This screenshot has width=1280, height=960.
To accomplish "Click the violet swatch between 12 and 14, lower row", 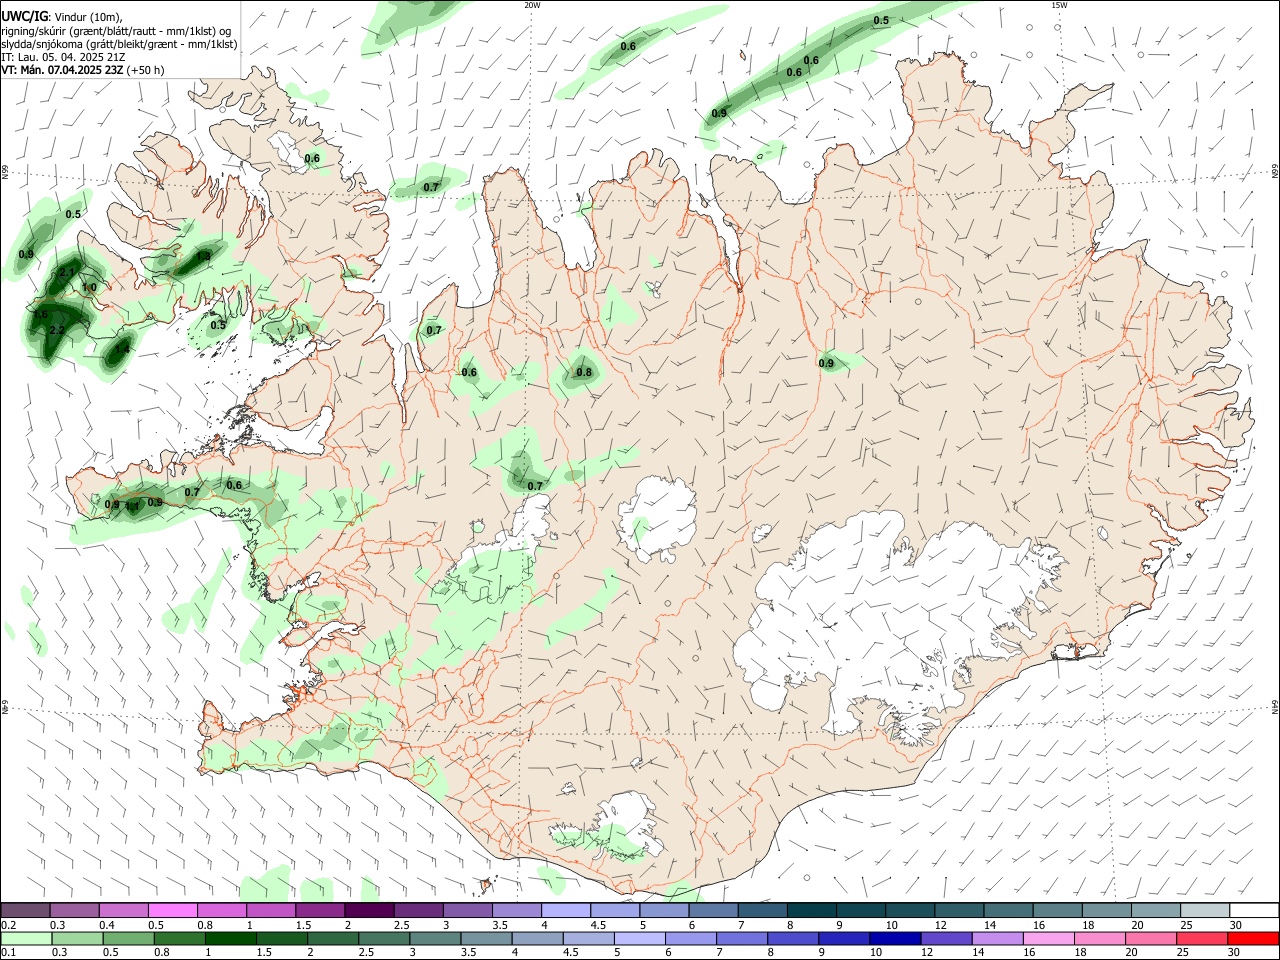I will (x=945, y=938).
